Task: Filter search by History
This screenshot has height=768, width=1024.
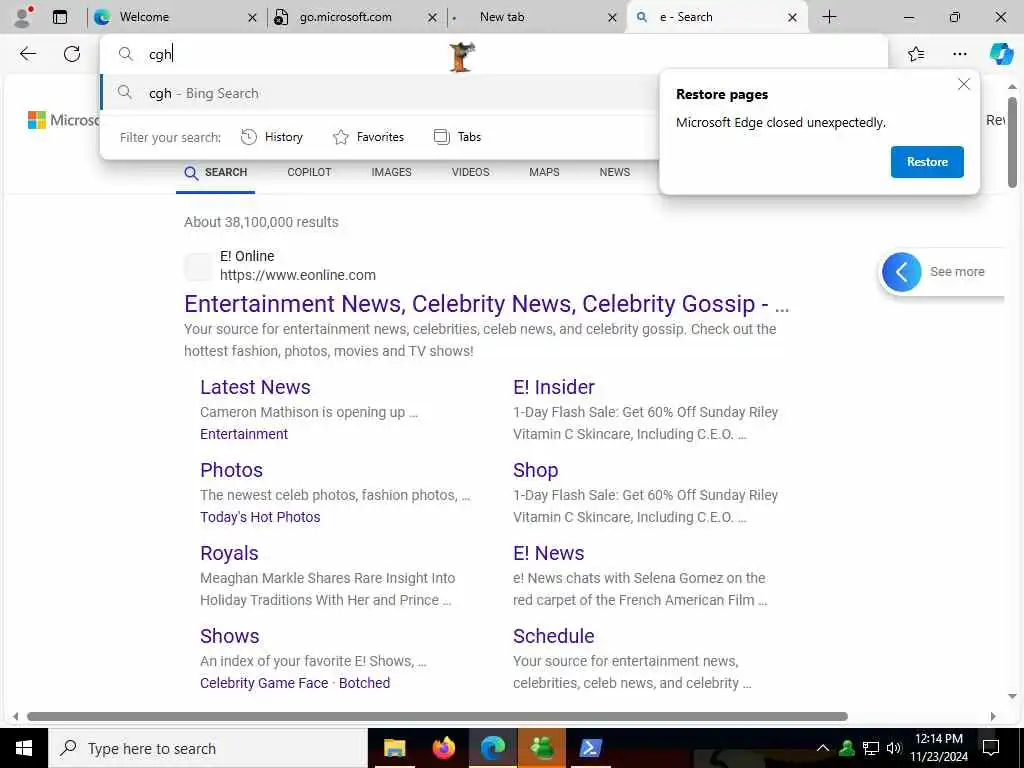Action: (272, 137)
